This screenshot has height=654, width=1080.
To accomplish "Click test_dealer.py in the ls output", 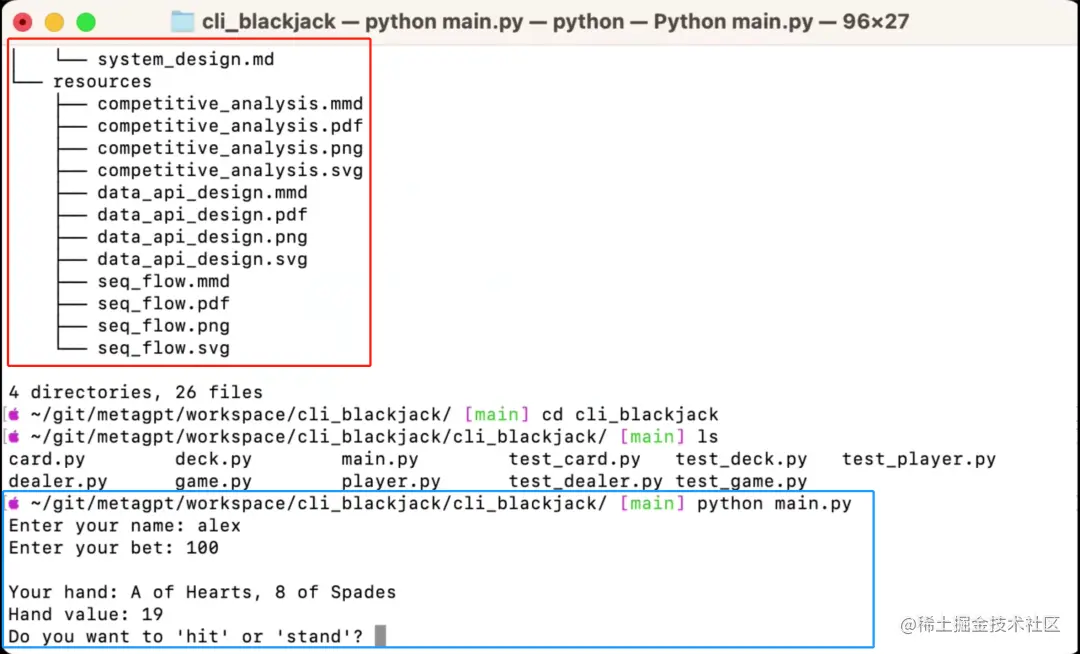I will 585,481.
